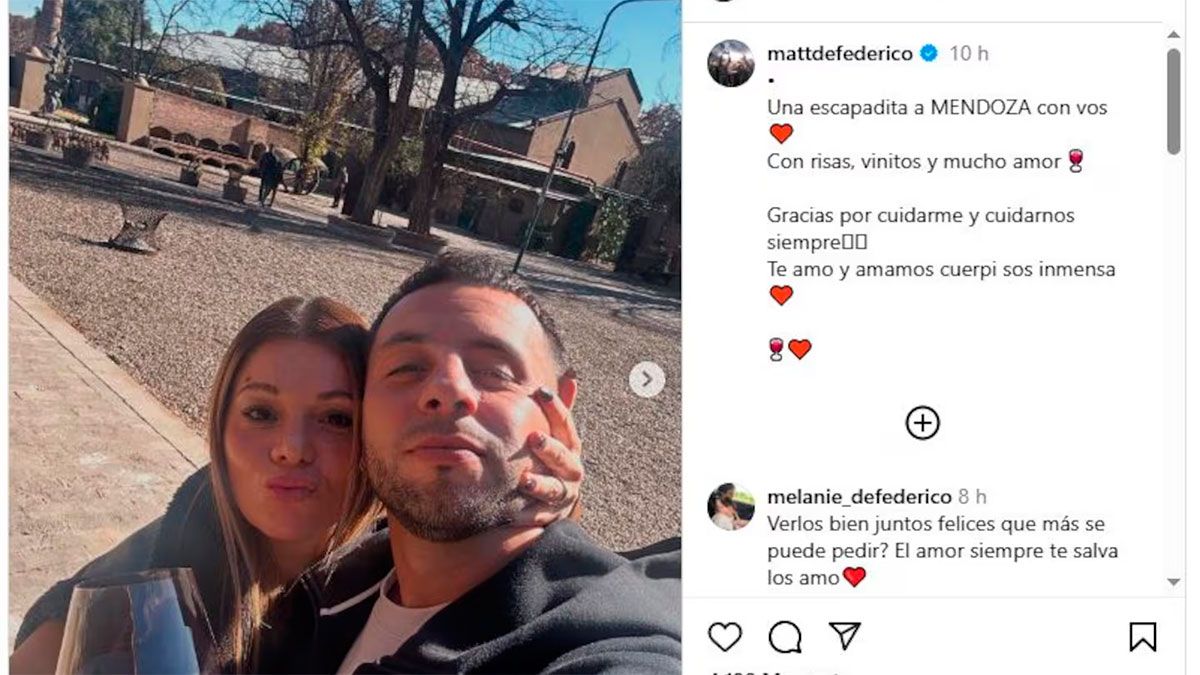Click the 10 h post timestamp

(969, 54)
